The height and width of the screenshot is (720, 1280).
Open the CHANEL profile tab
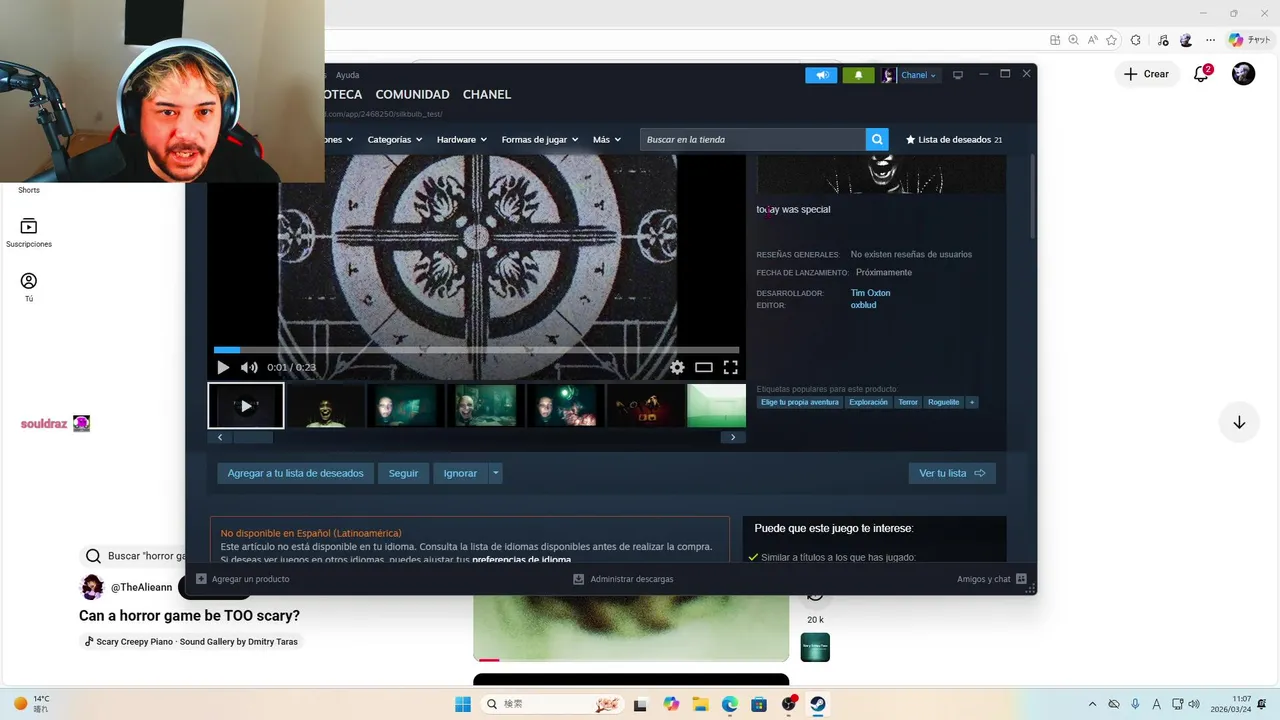pos(487,94)
